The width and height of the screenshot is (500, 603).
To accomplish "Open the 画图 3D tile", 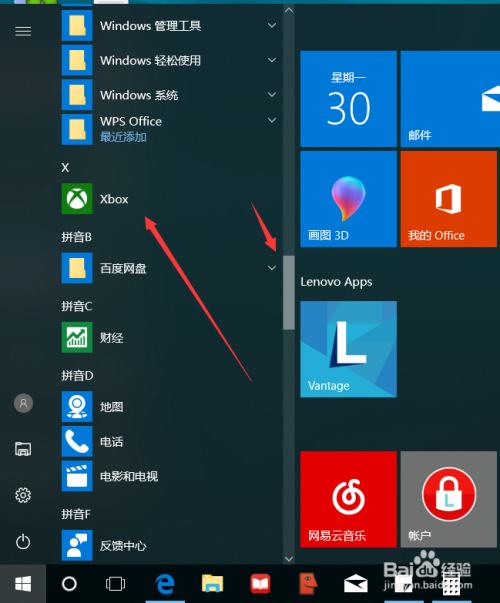I will tap(348, 199).
